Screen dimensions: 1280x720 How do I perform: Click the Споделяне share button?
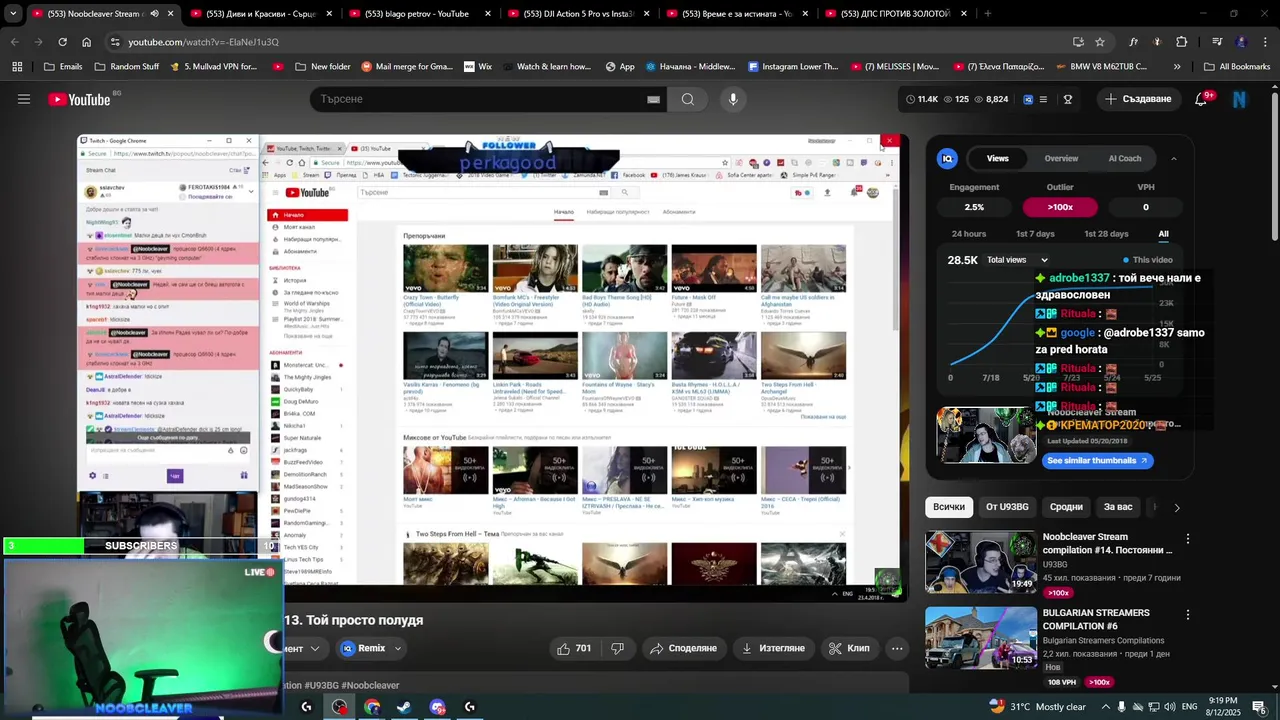pyautogui.click(x=683, y=648)
